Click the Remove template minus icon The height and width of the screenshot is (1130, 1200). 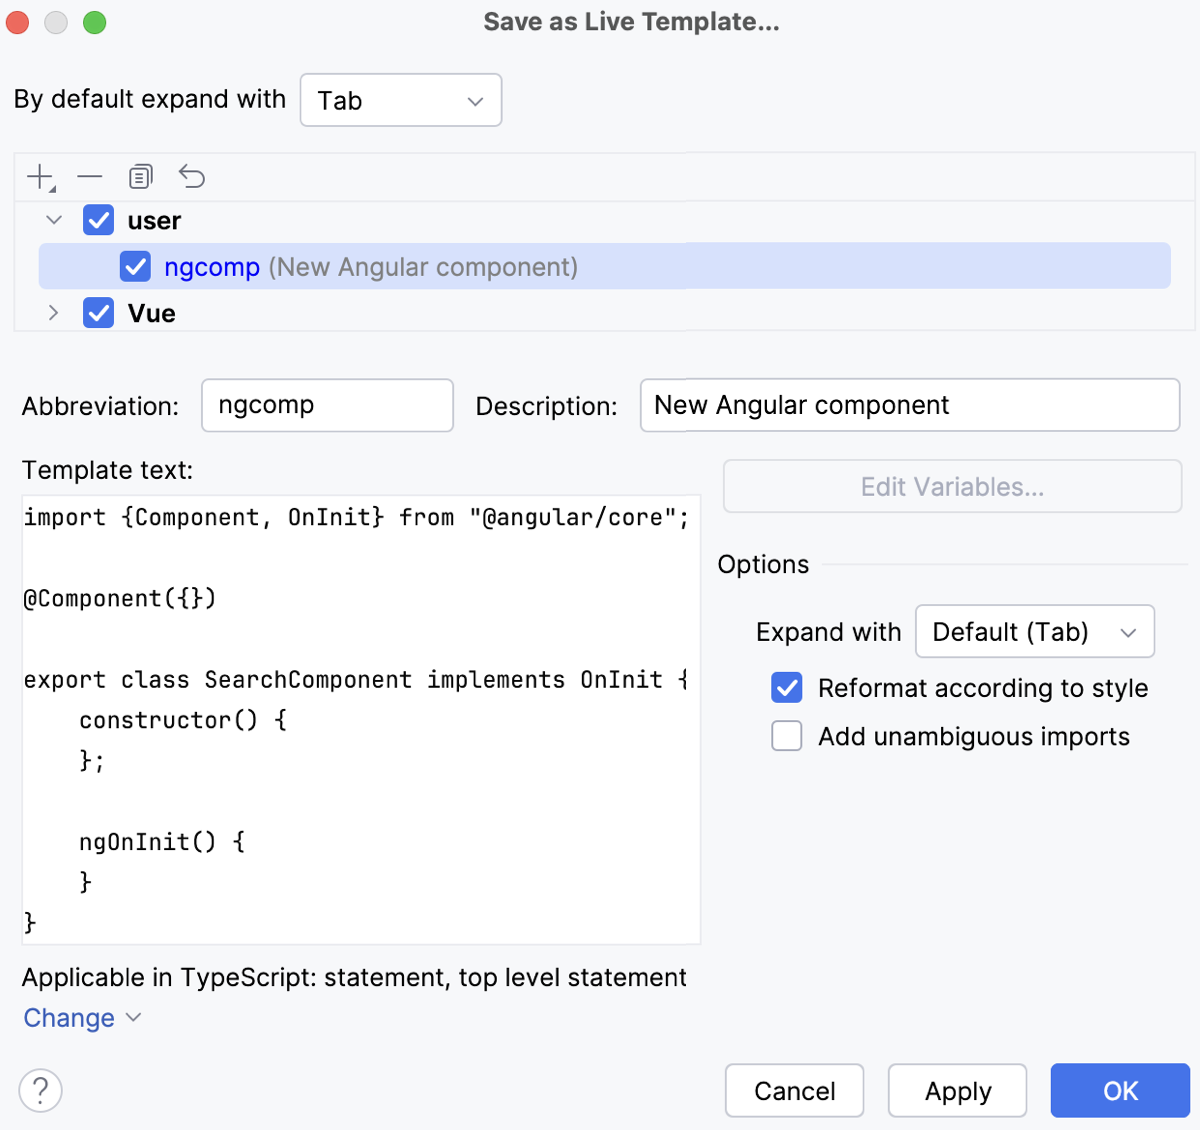[x=90, y=177]
